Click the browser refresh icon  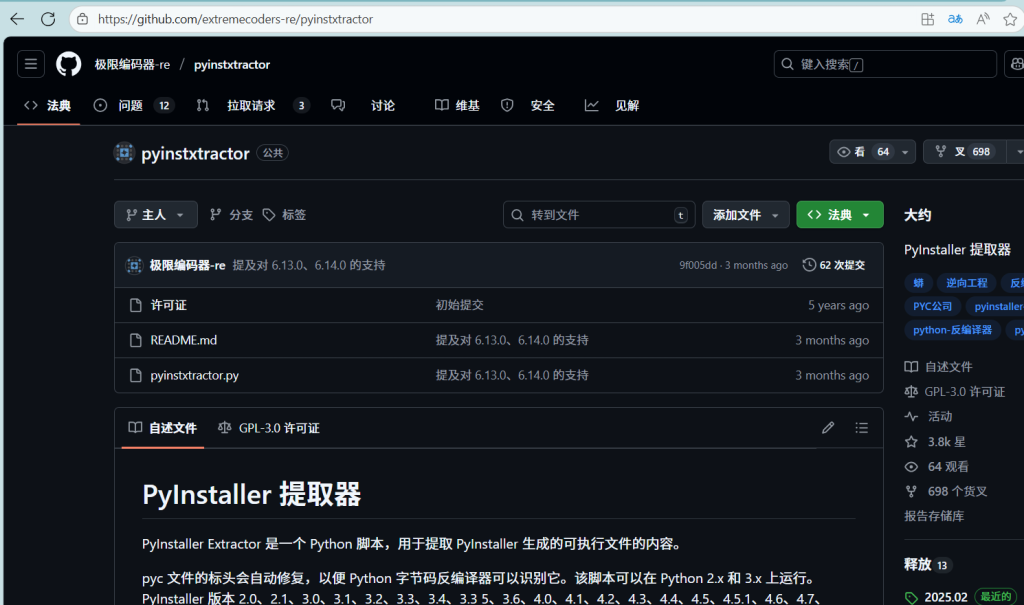pyautogui.click(x=48, y=18)
